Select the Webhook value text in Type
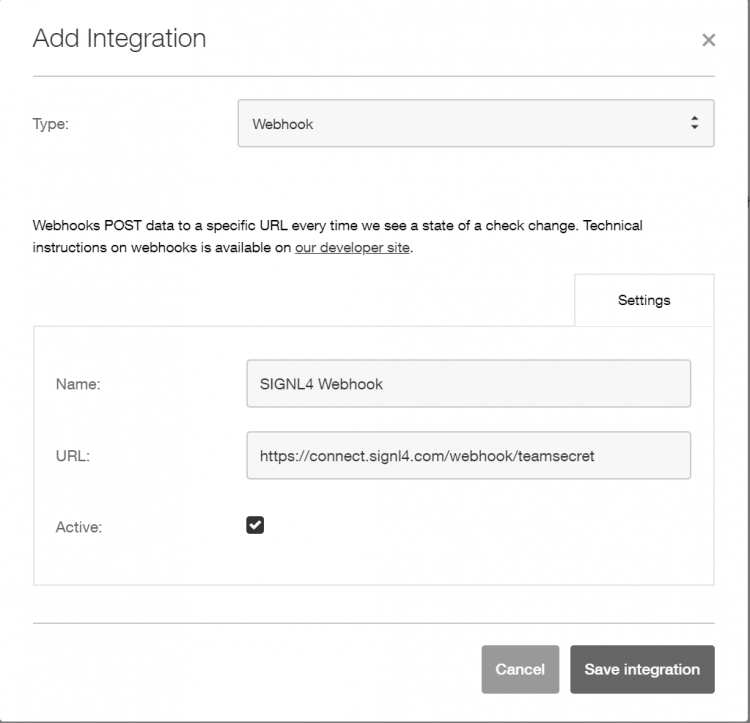 click(283, 124)
